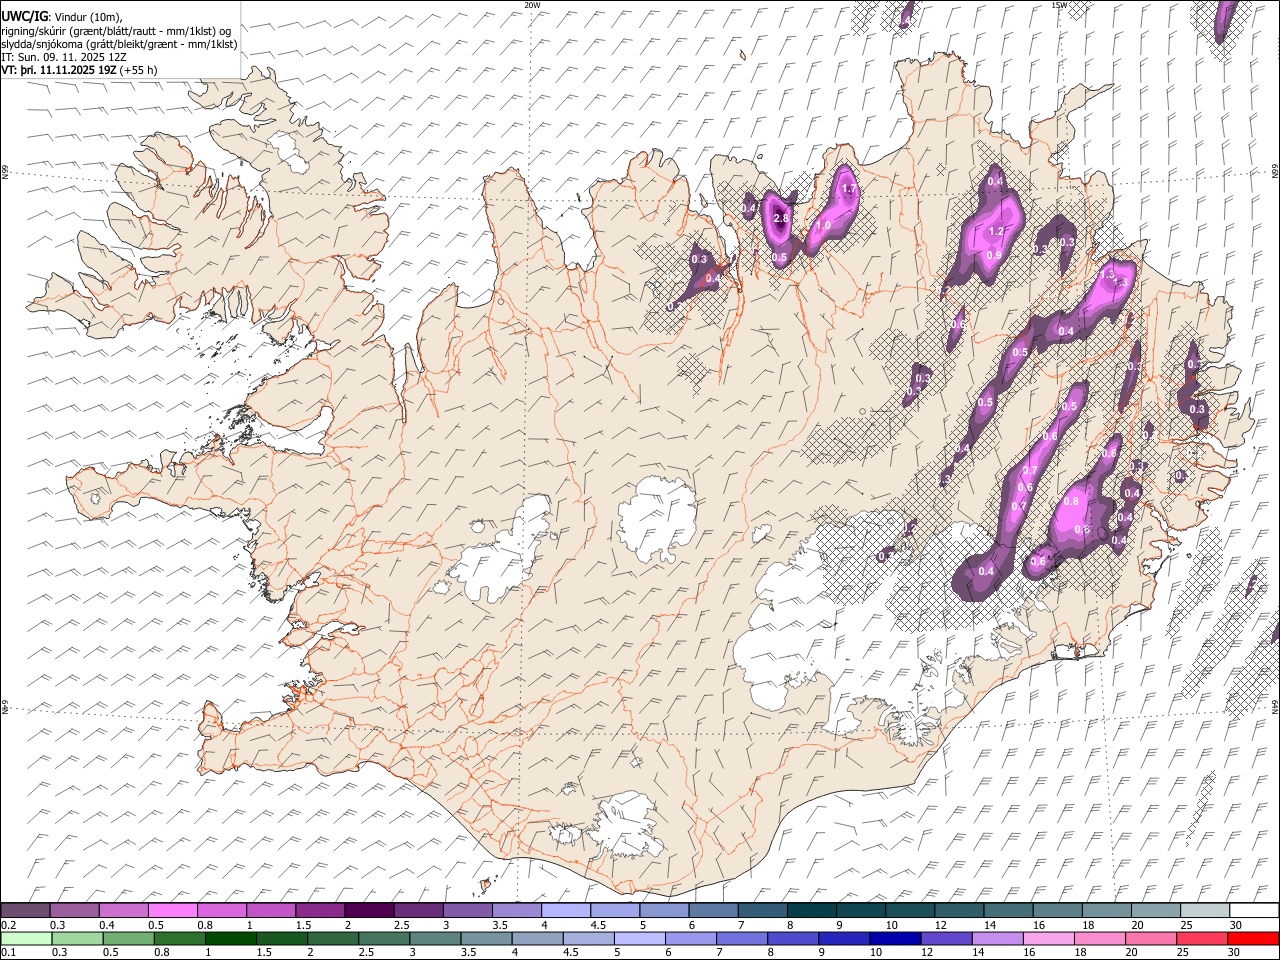This screenshot has height=960, width=1280.
Task: Click the '15W' longitude label at top
Action: (1059, 5)
